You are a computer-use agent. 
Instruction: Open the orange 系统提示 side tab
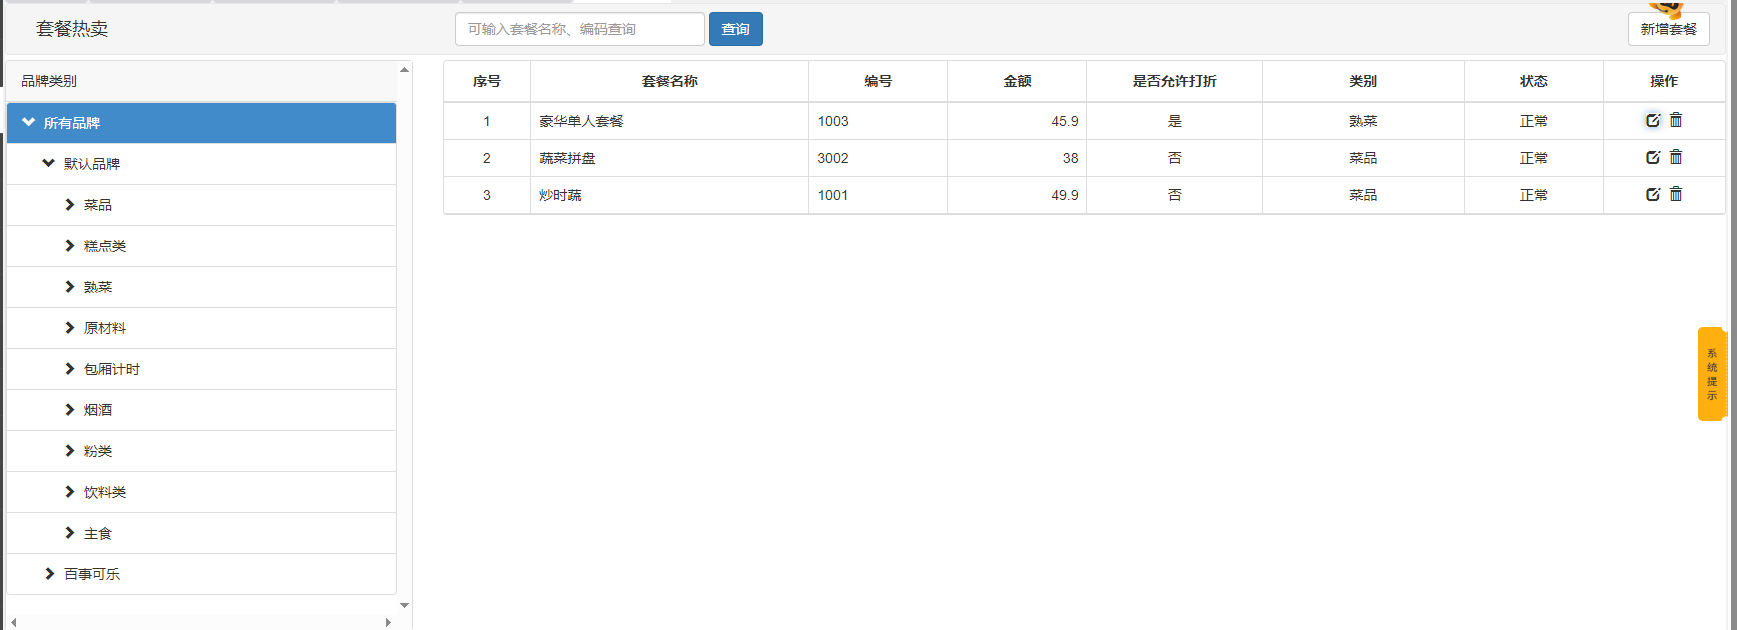1711,374
